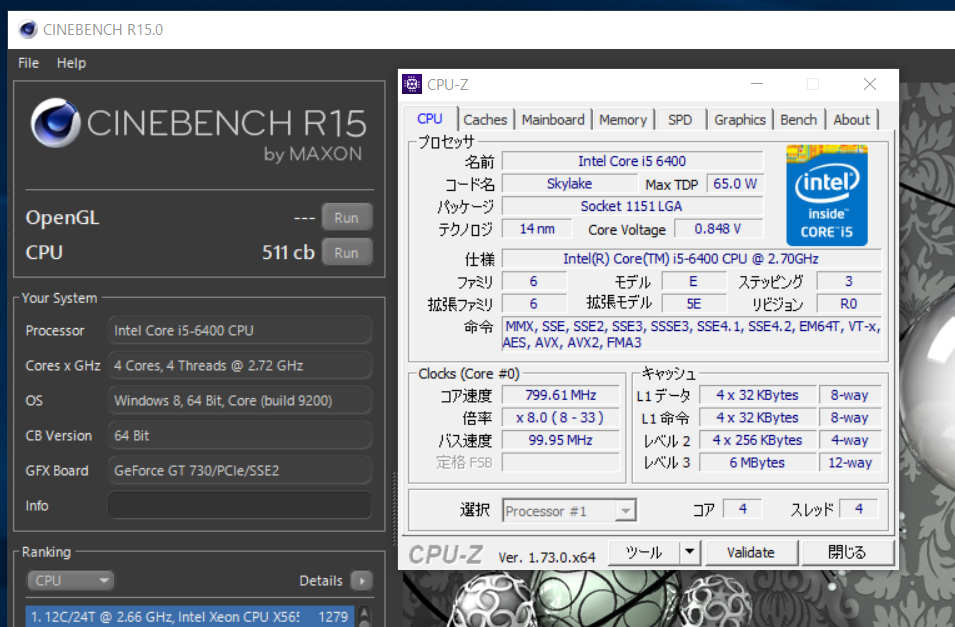Switch to the SPD tab
The height and width of the screenshot is (627, 955).
[x=680, y=120]
